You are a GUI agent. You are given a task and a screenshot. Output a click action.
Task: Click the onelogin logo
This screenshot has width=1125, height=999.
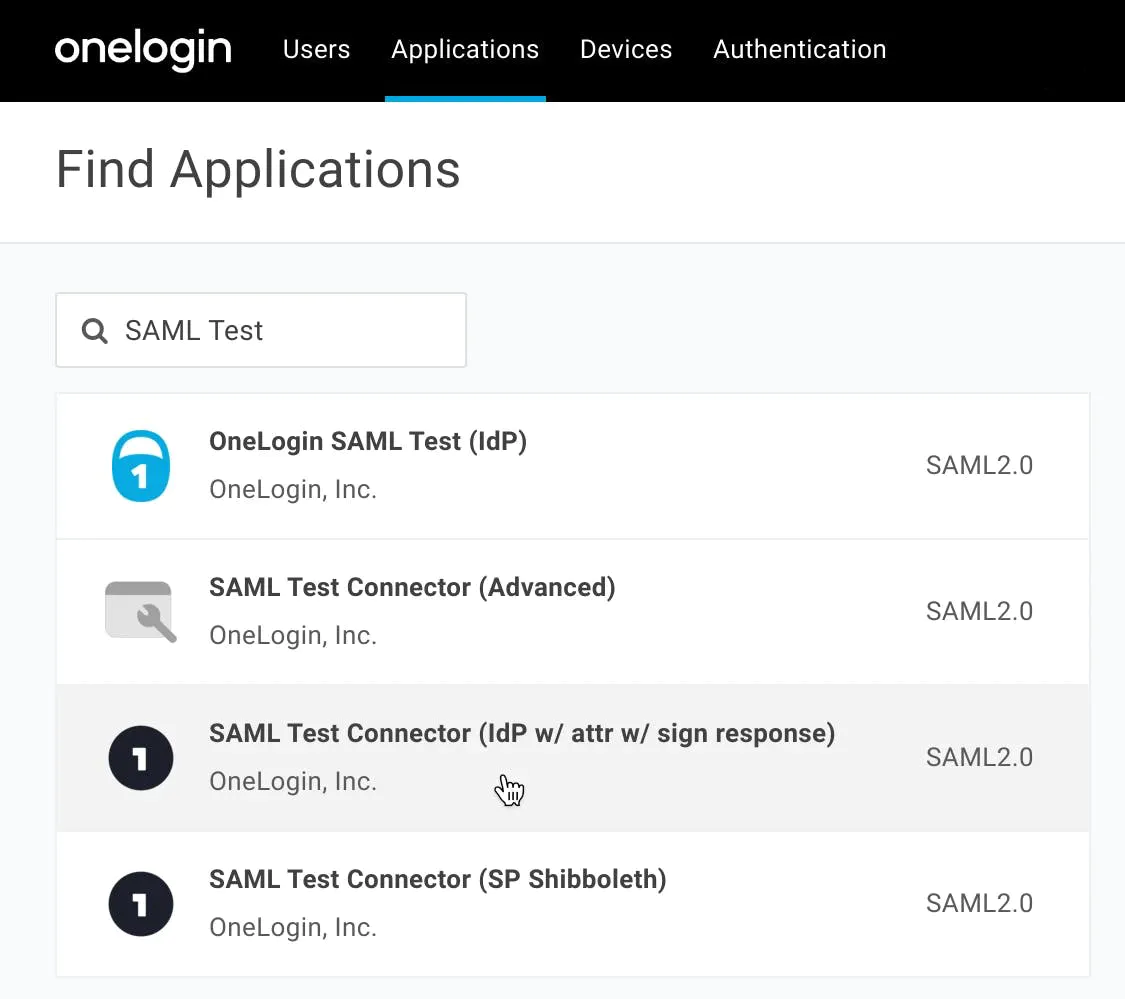click(x=143, y=50)
